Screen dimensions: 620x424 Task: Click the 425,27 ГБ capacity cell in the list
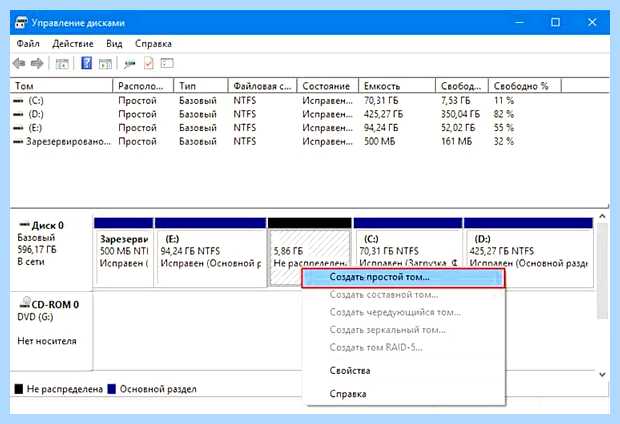[x=384, y=114]
